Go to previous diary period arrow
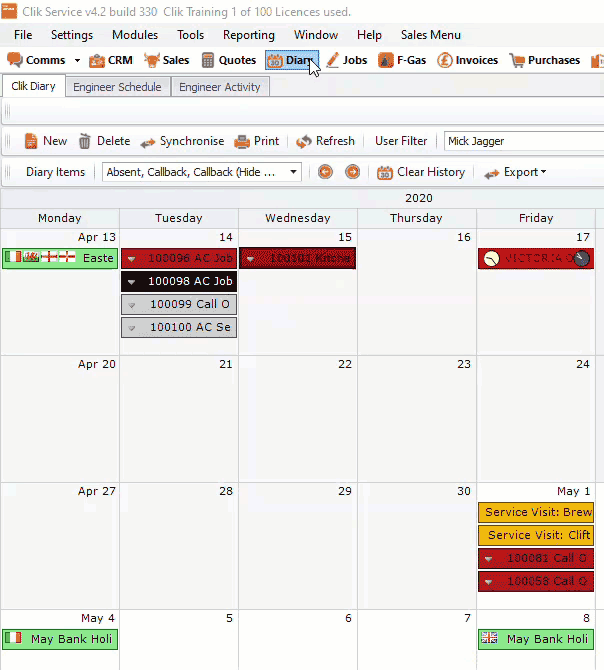Image resolution: width=604 pixels, height=670 pixels. 325,172
